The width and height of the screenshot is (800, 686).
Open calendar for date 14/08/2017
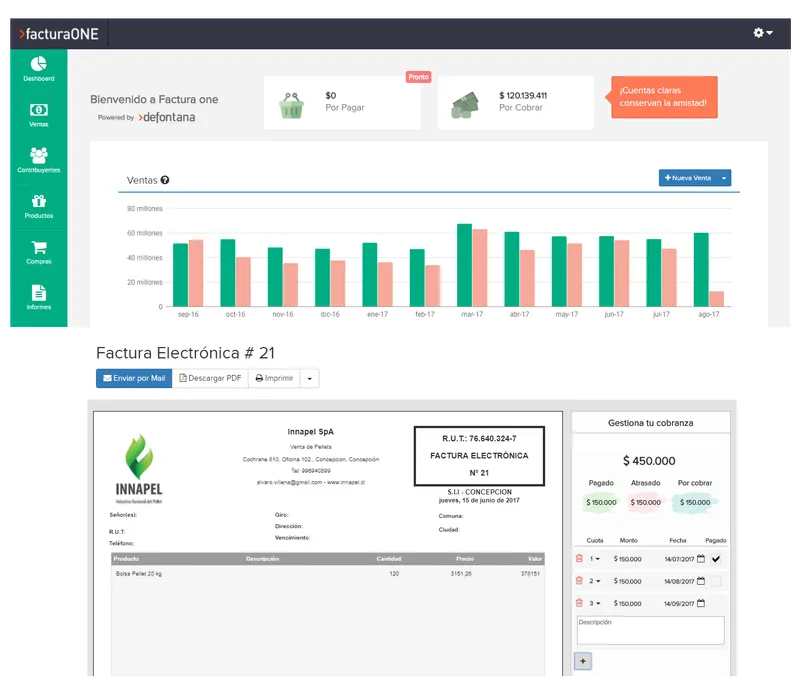coord(701,580)
